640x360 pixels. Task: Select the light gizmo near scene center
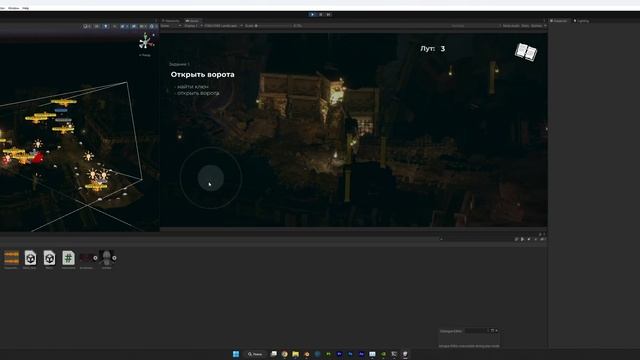click(88, 156)
